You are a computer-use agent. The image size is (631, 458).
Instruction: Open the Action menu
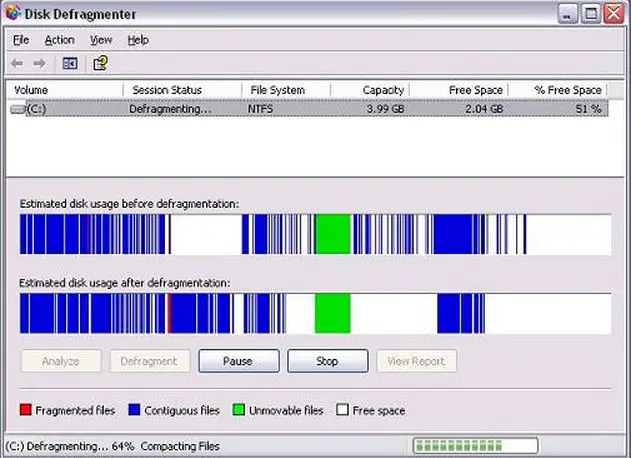(59, 40)
